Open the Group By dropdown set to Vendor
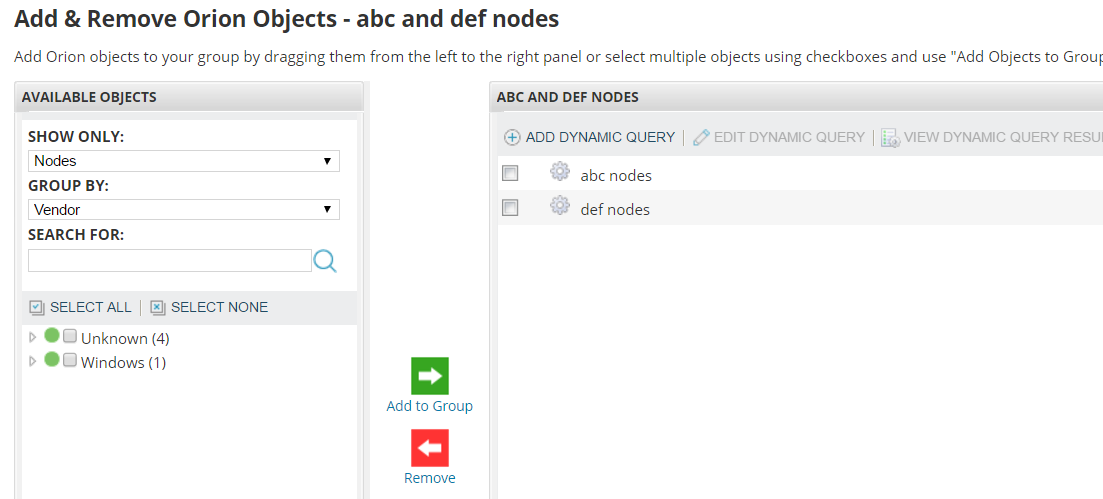The width and height of the screenshot is (1103, 499). [x=184, y=210]
